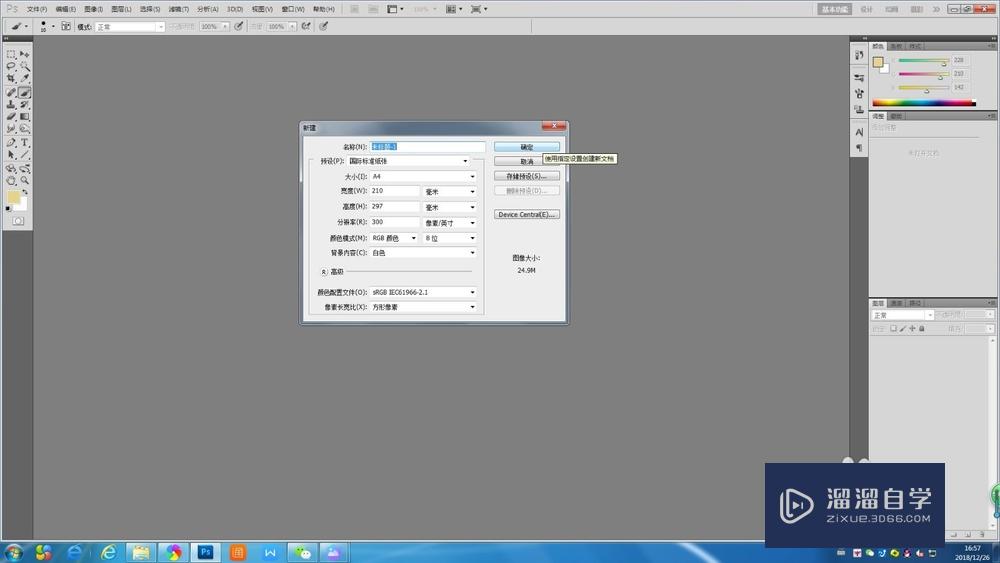Click foreground color swatch in toolbox

click(x=13, y=197)
